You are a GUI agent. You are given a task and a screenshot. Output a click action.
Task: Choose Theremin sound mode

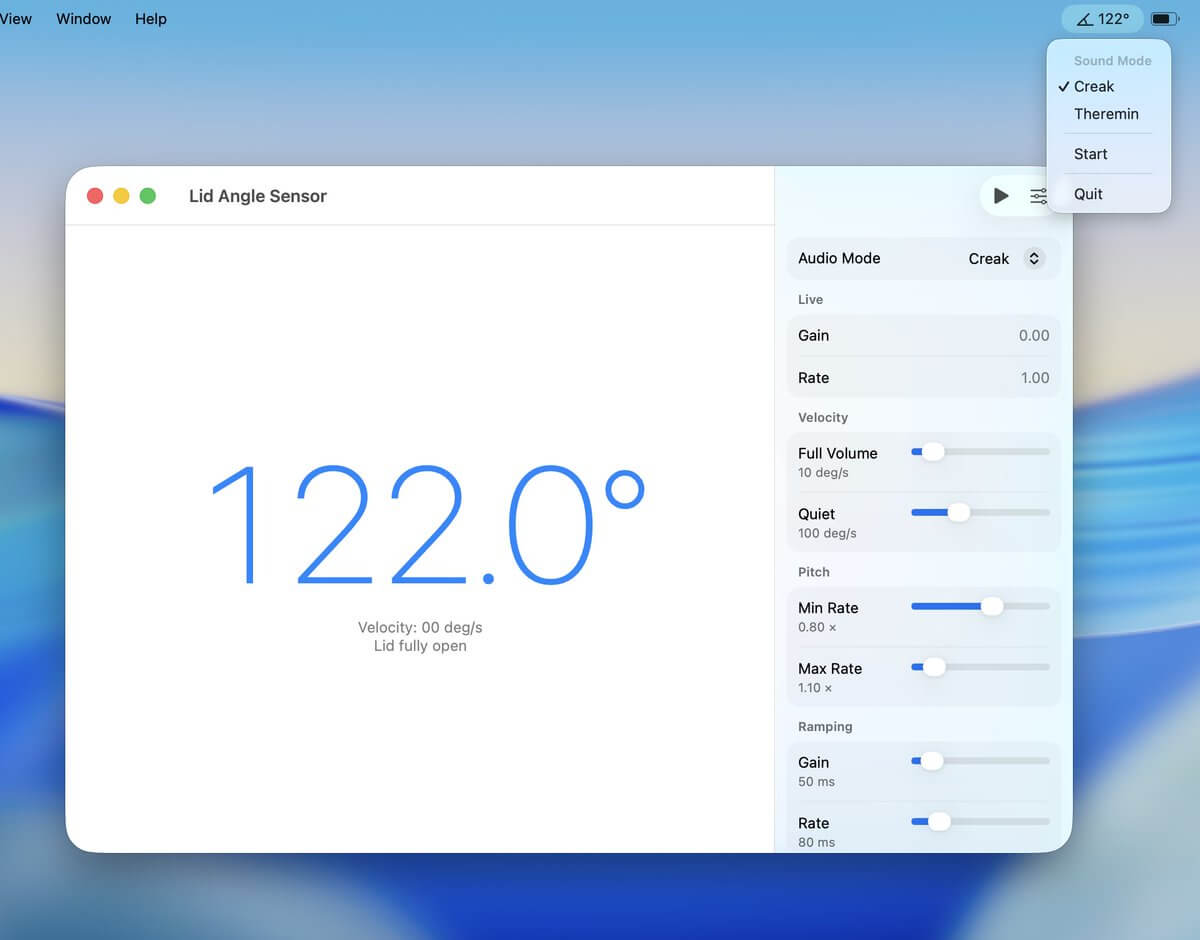click(1106, 114)
